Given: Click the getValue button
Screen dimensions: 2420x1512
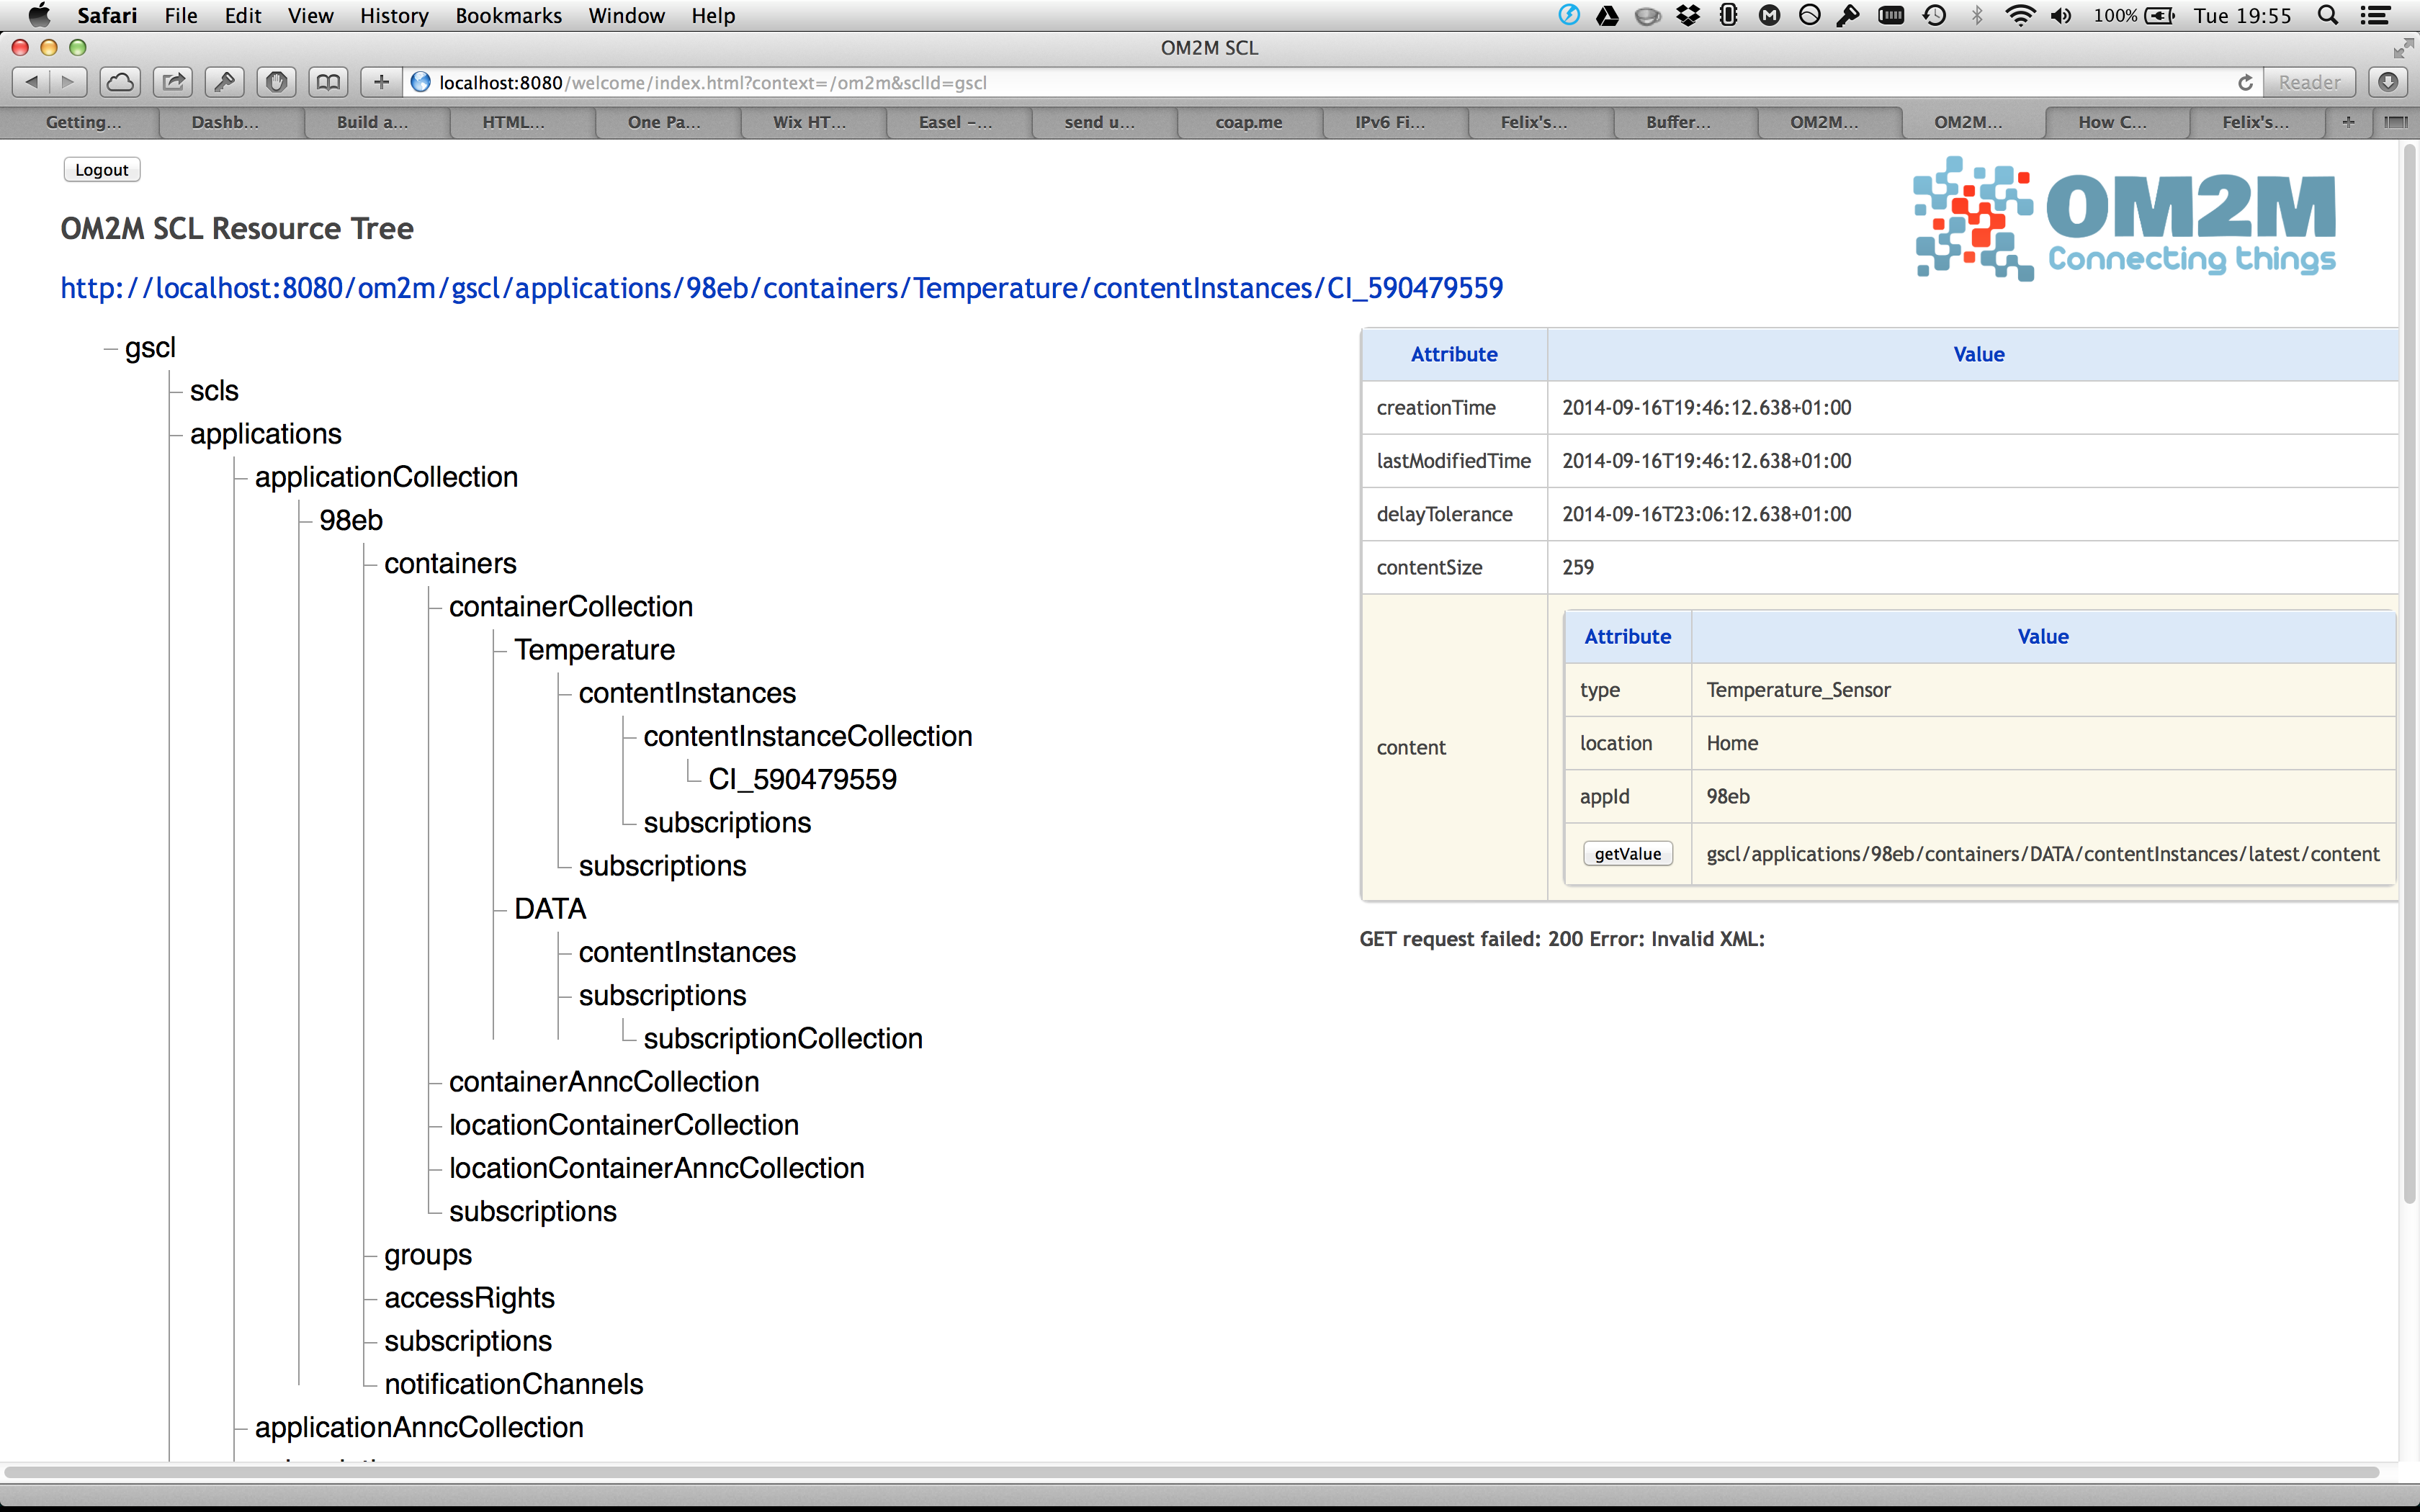Looking at the screenshot, I should [1628, 854].
